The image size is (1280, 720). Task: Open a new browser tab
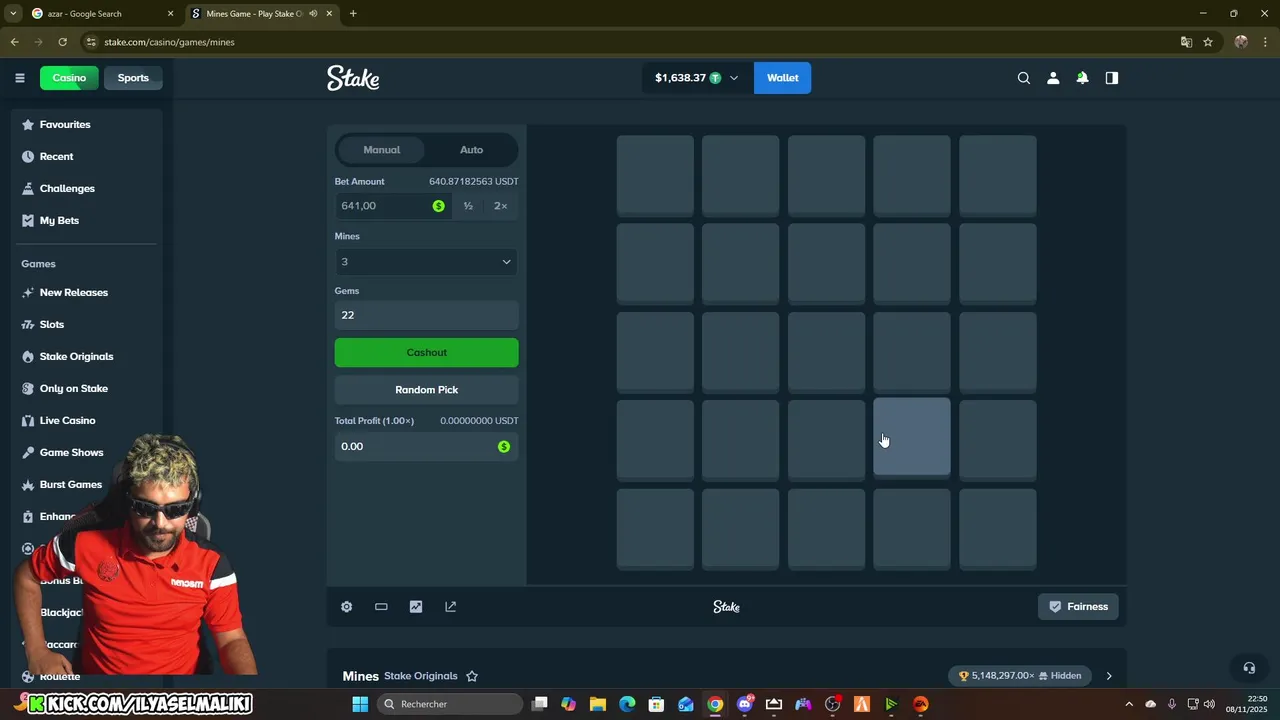(353, 14)
